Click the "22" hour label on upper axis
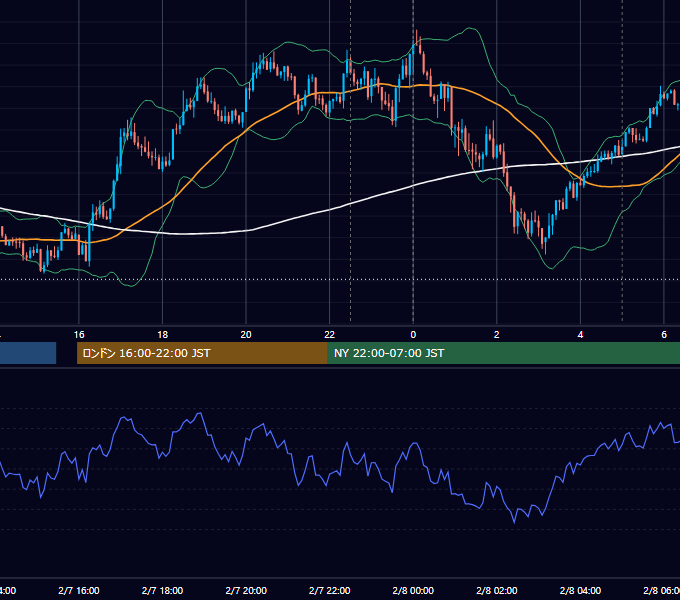Screen dimensions: 680x600 pyautogui.click(x=330, y=334)
